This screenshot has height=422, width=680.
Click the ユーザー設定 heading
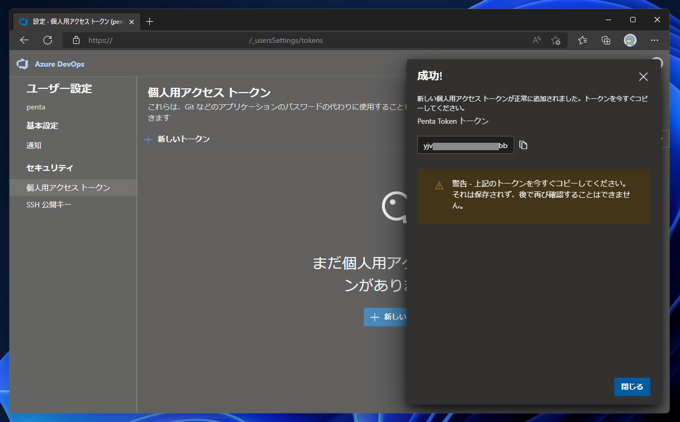coord(59,88)
